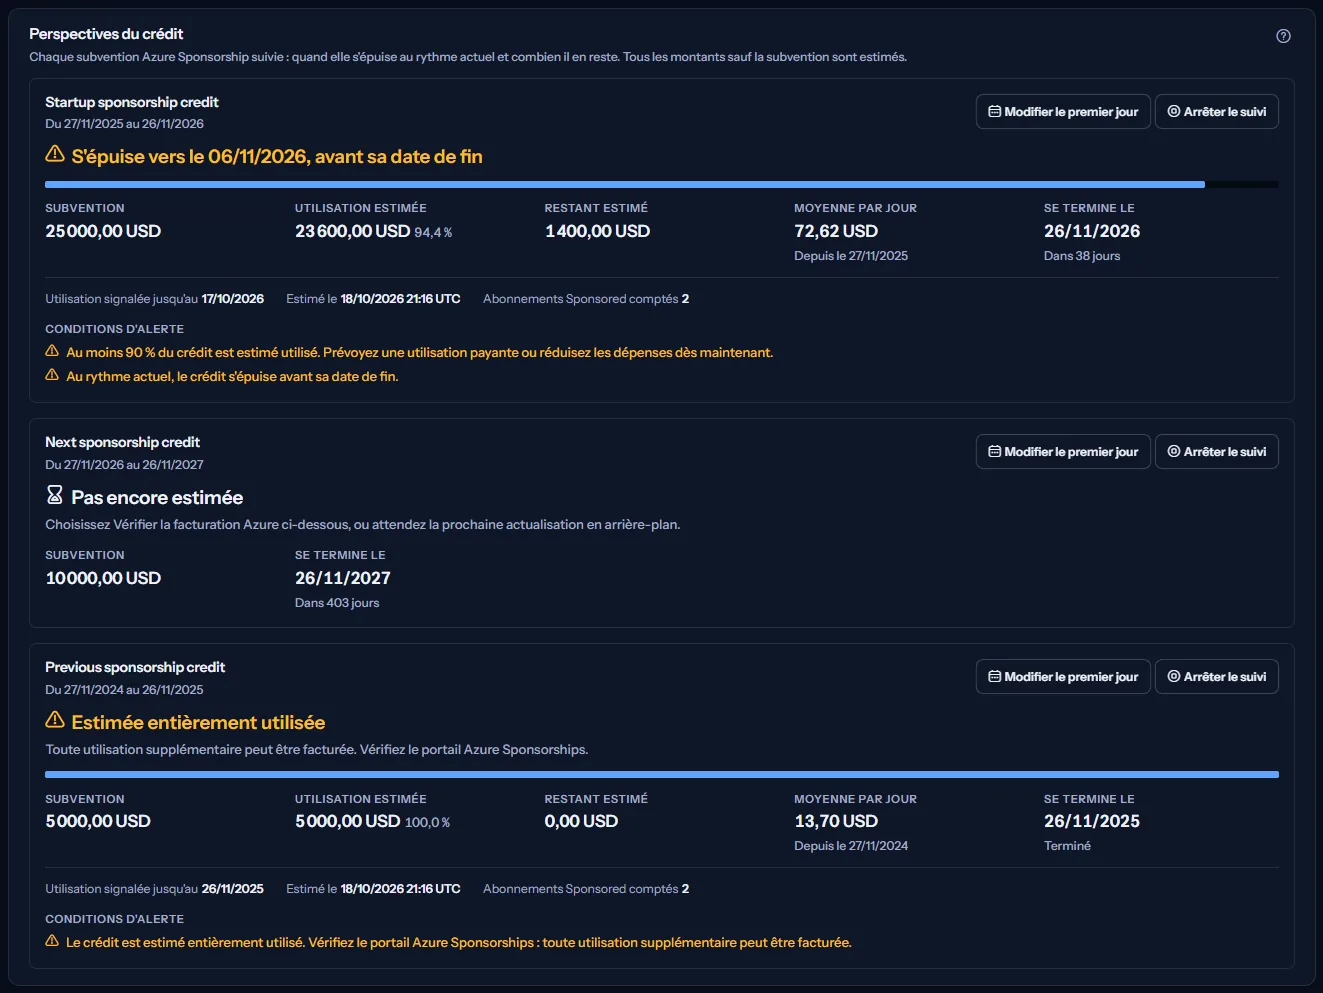Click the "Depuis le 27/11/2024" text
This screenshot has height=993, width=1323.
click(x=851, y=846)
